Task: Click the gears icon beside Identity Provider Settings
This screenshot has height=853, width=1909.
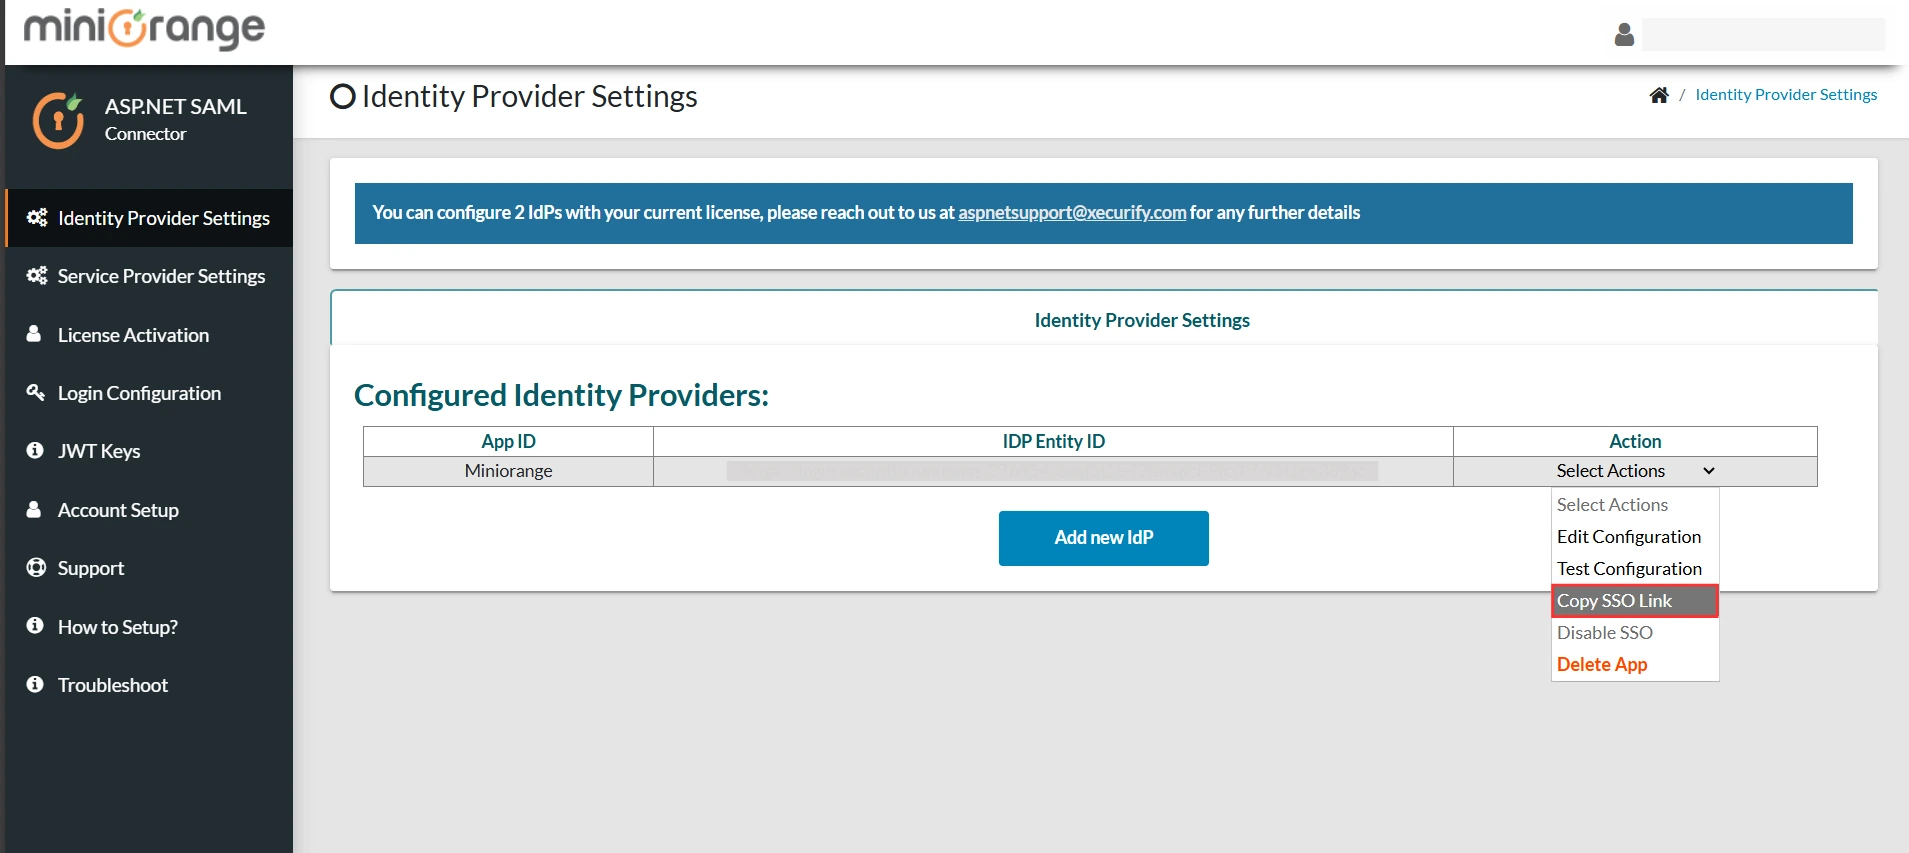Action: click(37, 218)
